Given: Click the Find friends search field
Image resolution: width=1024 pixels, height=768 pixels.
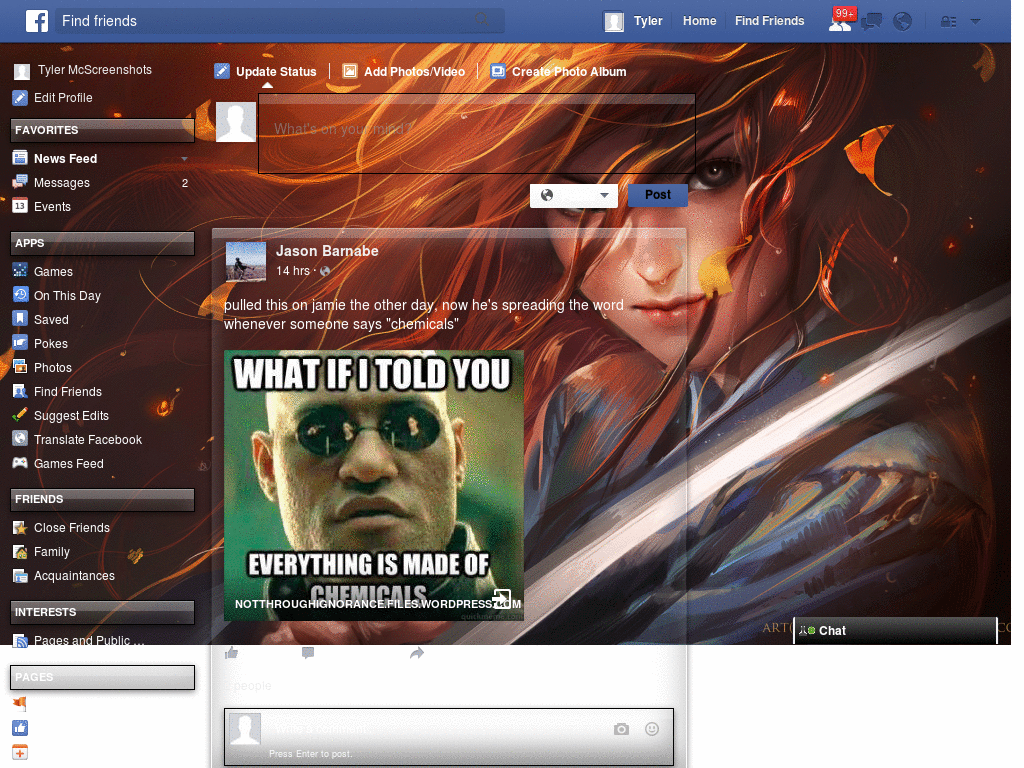Looking at the screenshot, I should (279, 21).
